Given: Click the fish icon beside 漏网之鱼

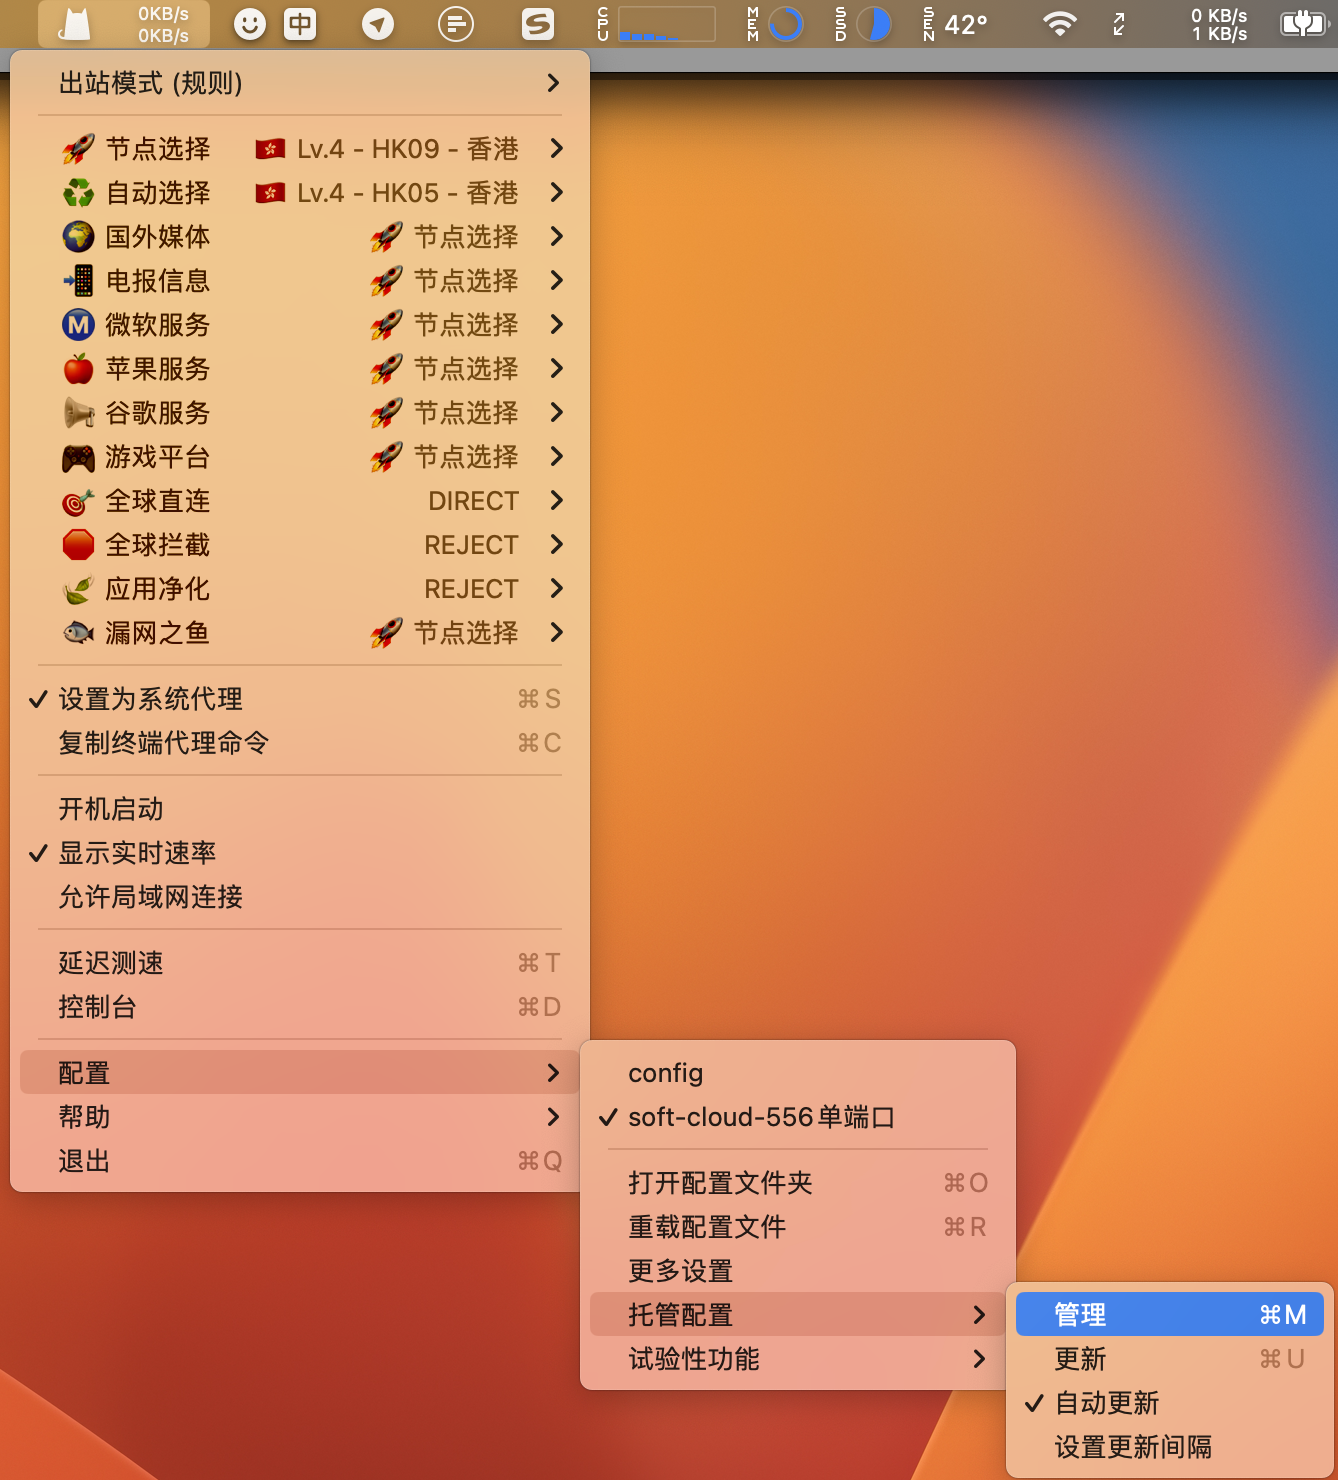Looking at the screenshot, I should coord(79,633).
